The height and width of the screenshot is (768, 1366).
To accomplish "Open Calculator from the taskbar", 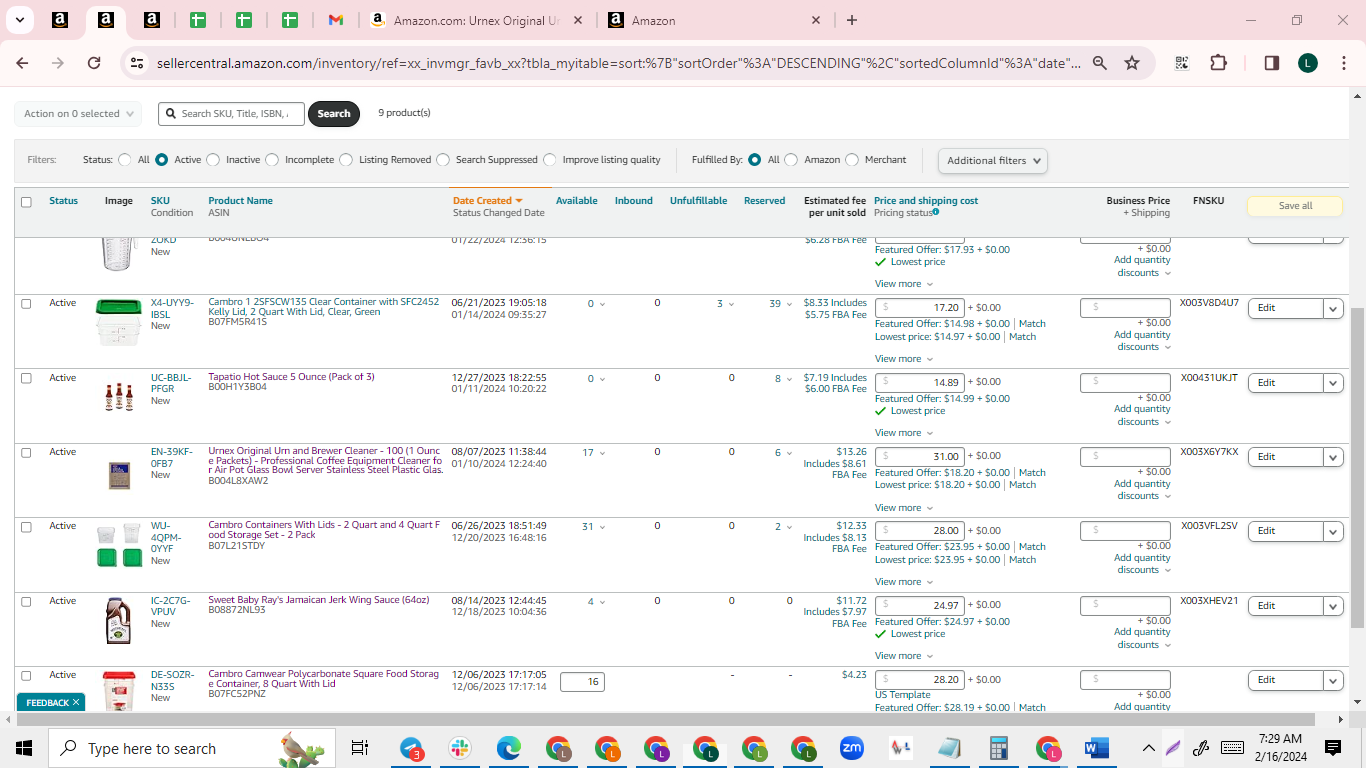I will (x=998, y=748).
